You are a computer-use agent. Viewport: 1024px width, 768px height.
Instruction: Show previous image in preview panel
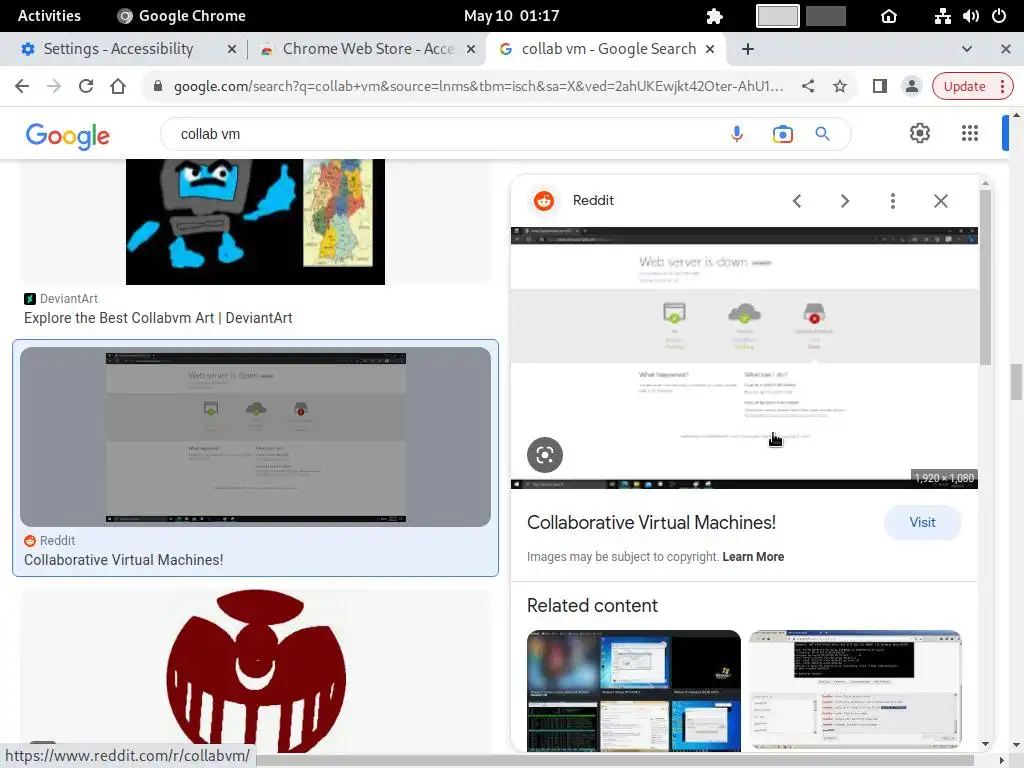click(x=797, y=200)
